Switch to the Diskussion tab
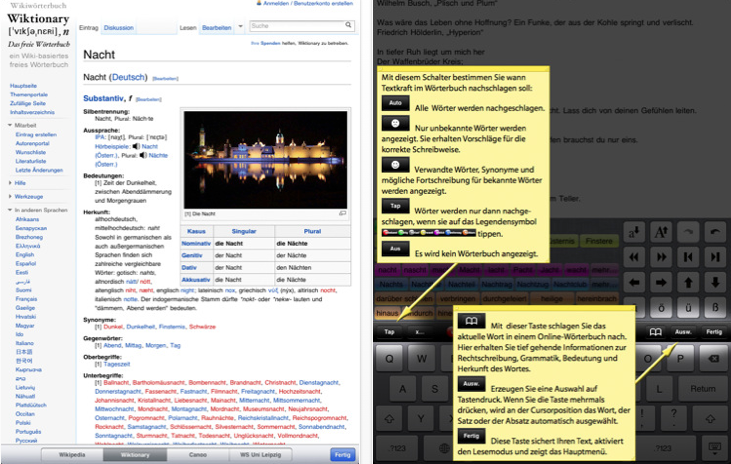 point(119,26)
